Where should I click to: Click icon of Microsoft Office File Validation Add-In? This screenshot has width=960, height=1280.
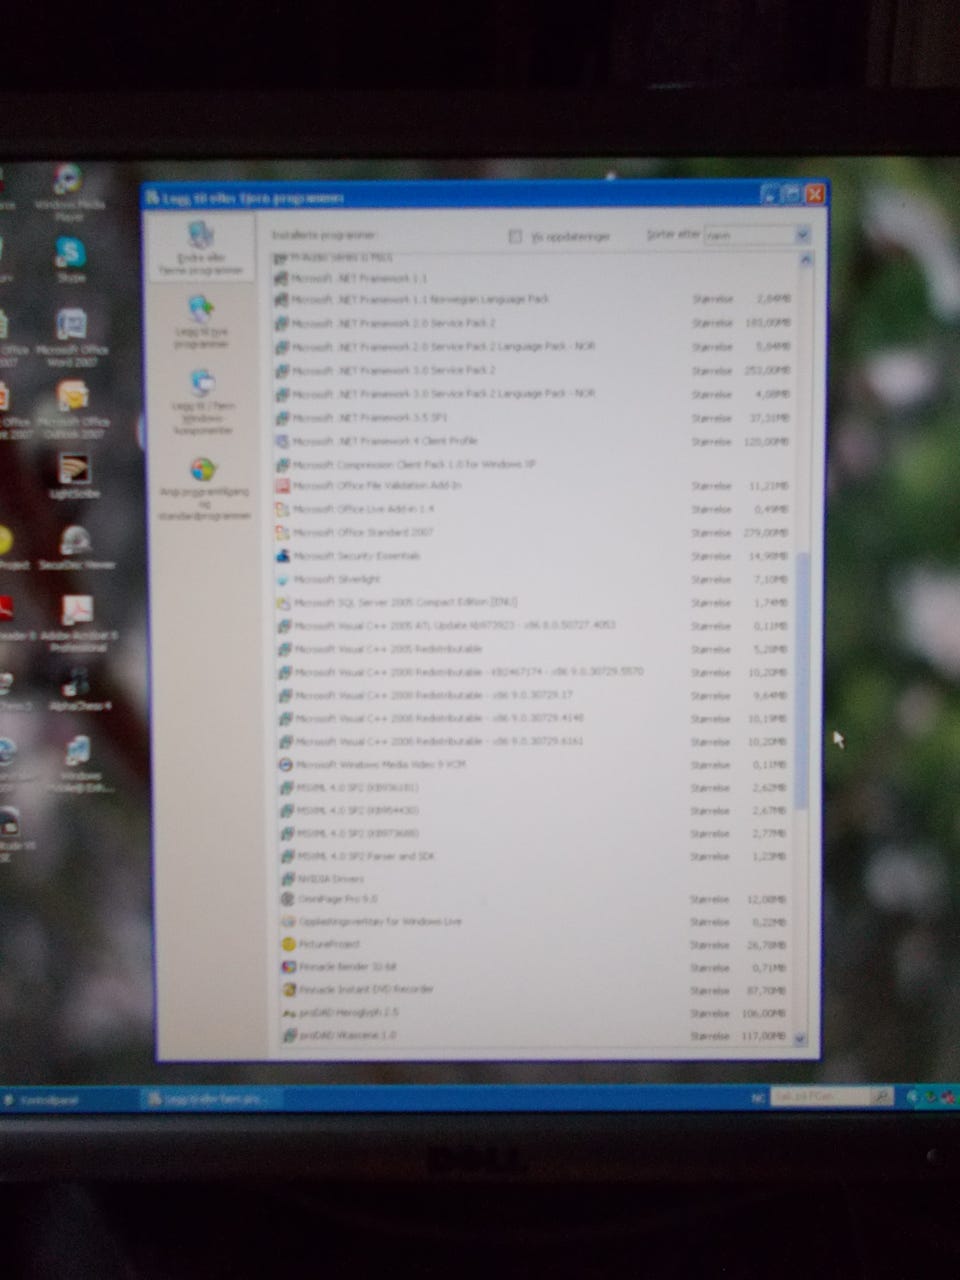point(283,486)
